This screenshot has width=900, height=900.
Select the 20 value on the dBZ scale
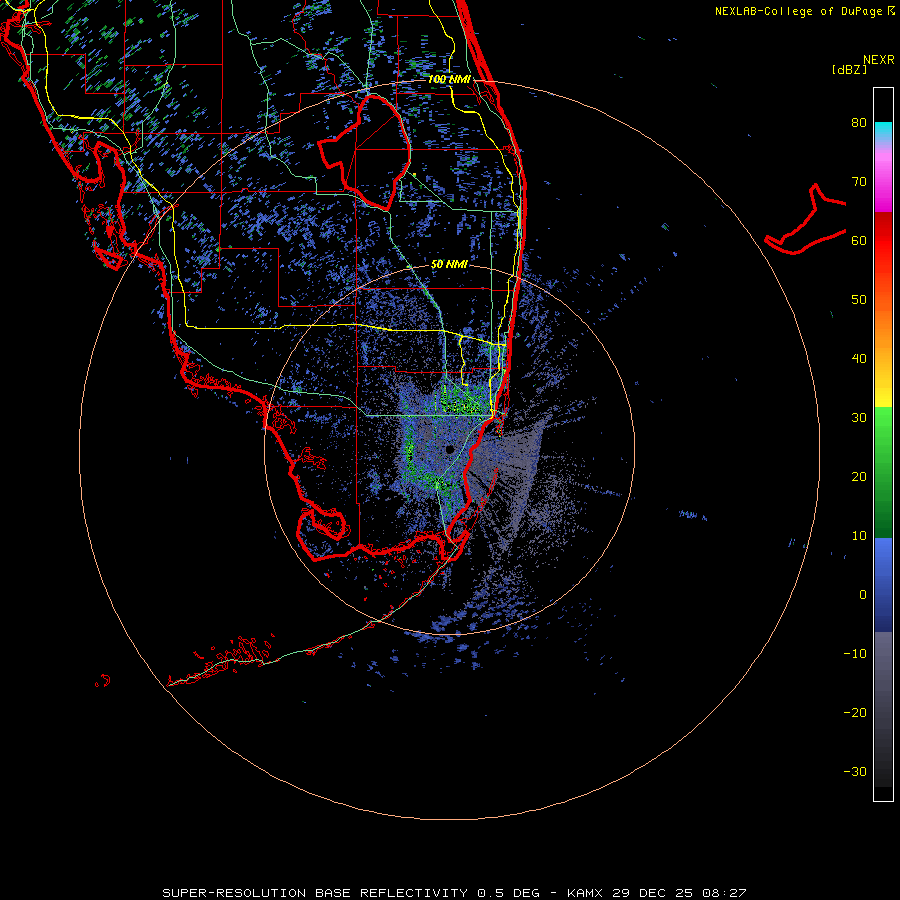859,476
